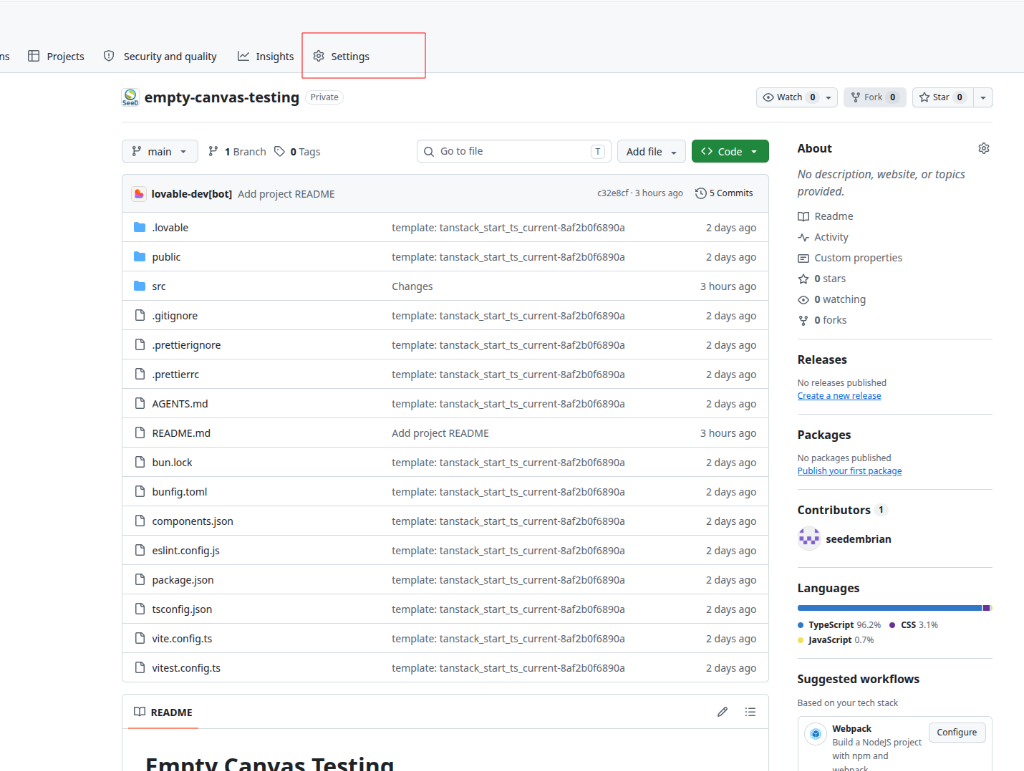Viewport: 1024px width, 771px height.
Task: View the 0 watching link
Action: pos(831,300)
